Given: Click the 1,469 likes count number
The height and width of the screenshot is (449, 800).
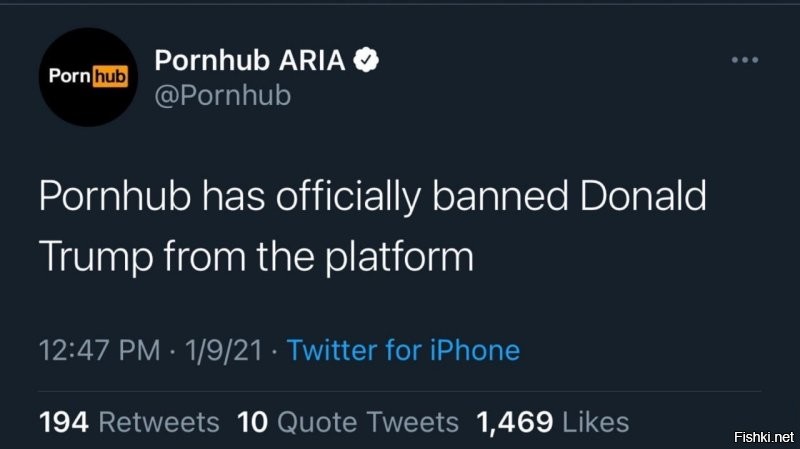Looking at the screenshot, I should [514, 423].
